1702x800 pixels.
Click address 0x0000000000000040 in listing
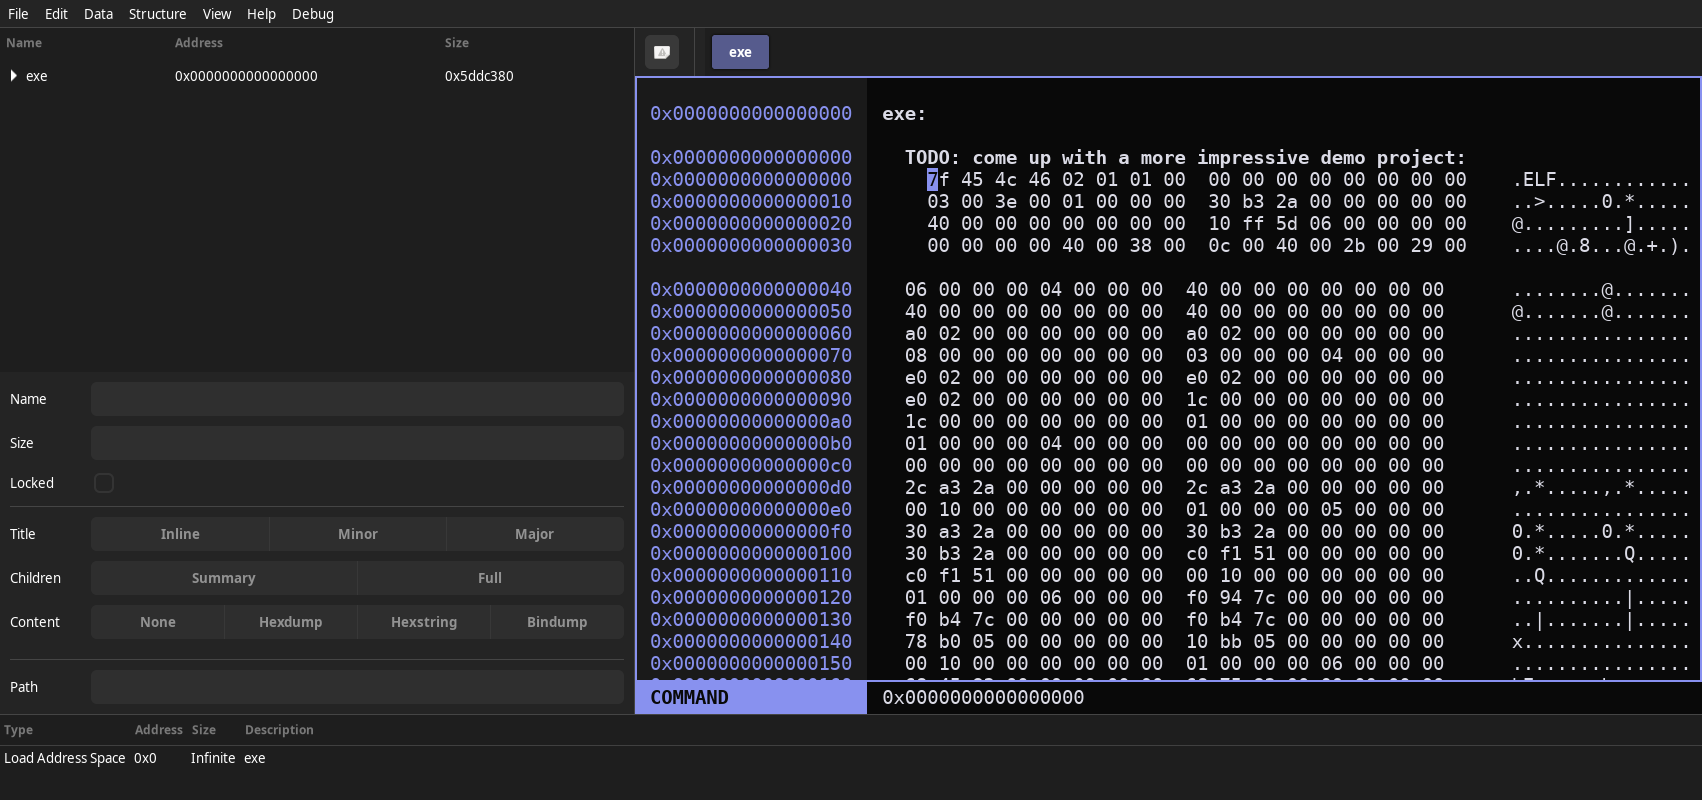click(x=751, y=290)
